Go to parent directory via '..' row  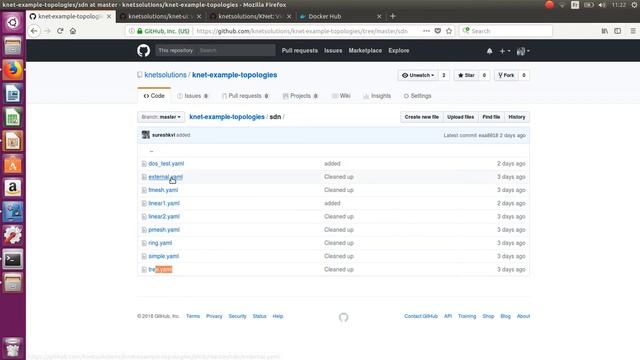151,151
